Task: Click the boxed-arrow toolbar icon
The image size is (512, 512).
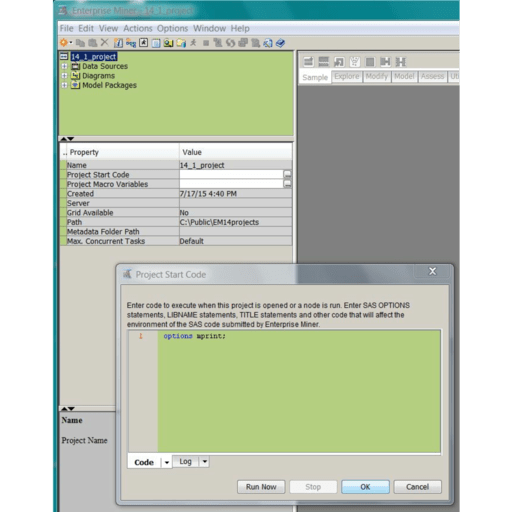Action: coord(144,43)
